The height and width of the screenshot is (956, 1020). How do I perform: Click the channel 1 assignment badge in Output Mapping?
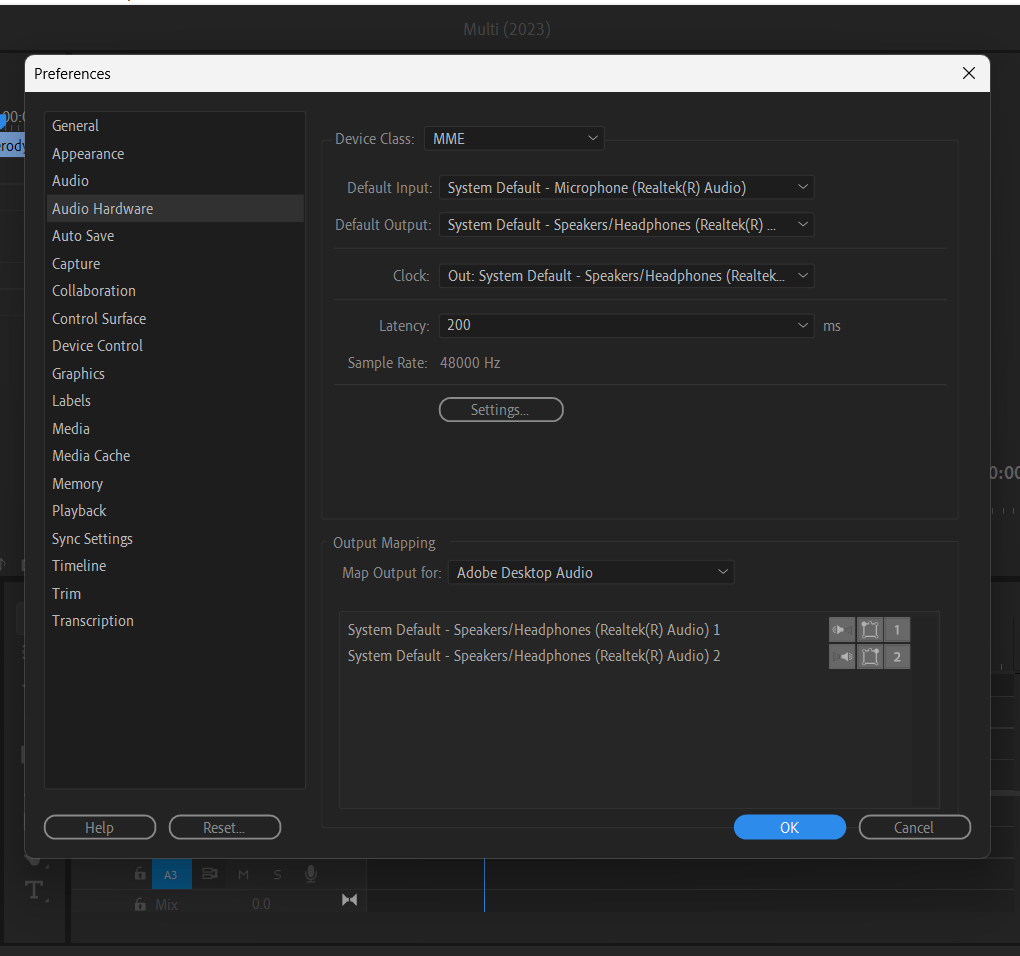(897, 629)
